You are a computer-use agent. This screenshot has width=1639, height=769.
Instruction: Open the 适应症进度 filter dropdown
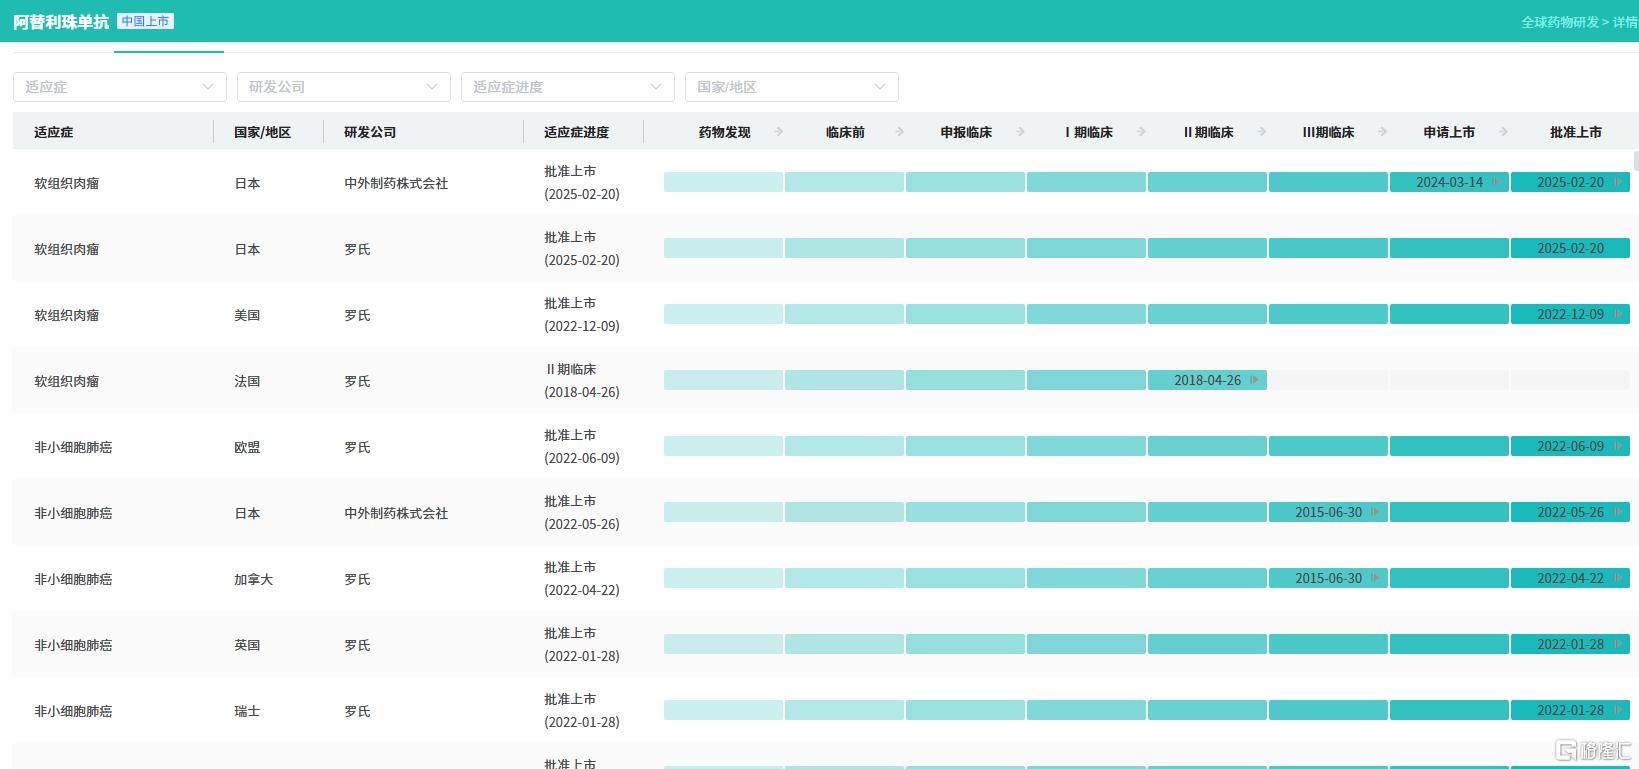pyautogui.click(x=567, y=87)
